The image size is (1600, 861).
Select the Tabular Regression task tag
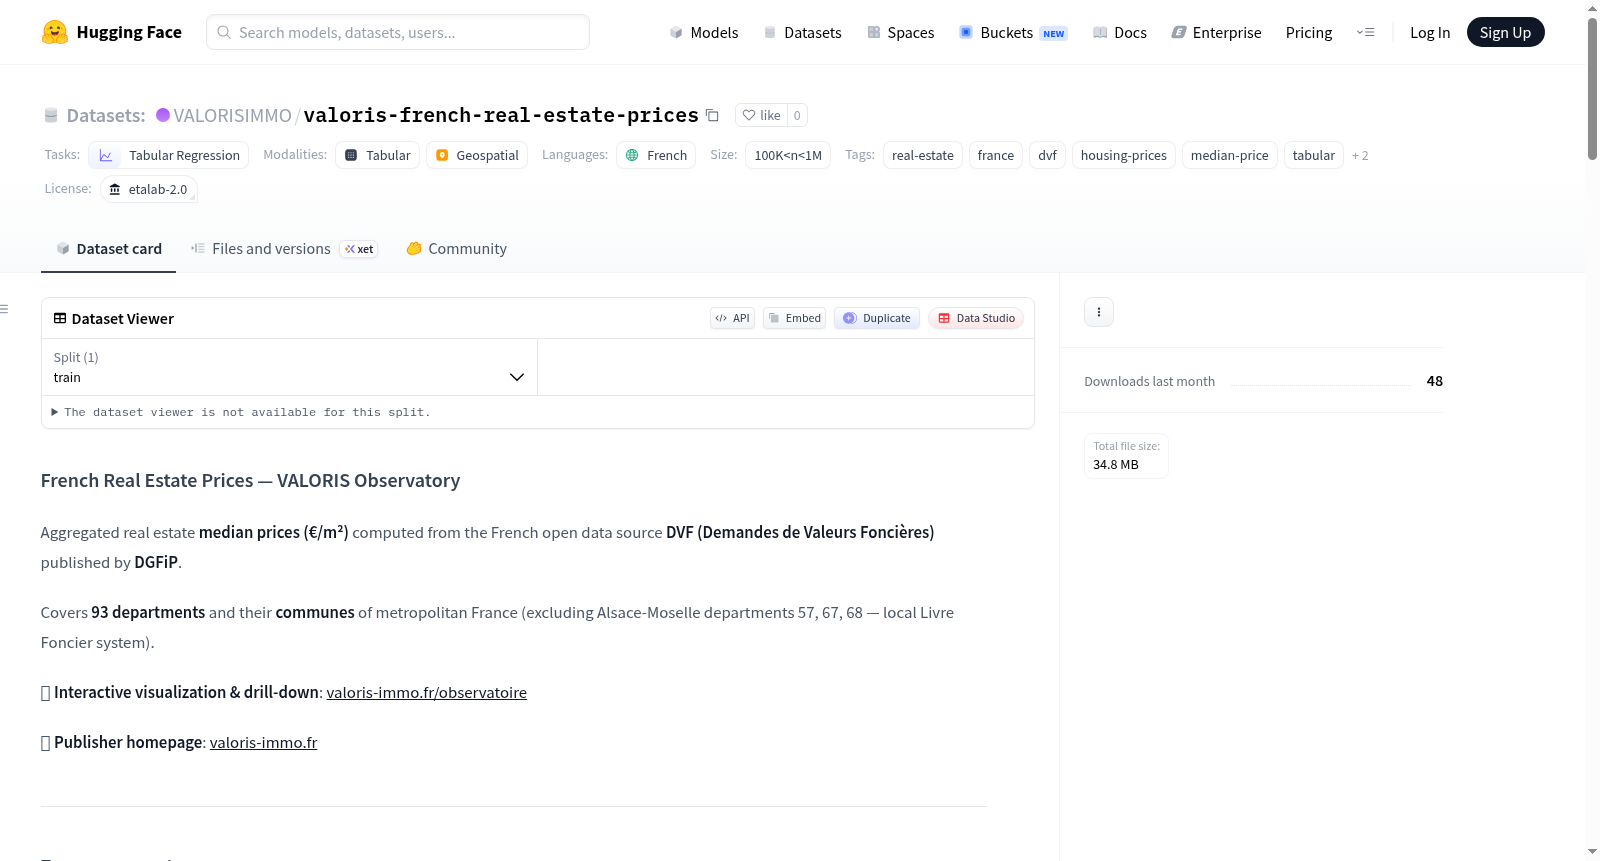(169, 155)
